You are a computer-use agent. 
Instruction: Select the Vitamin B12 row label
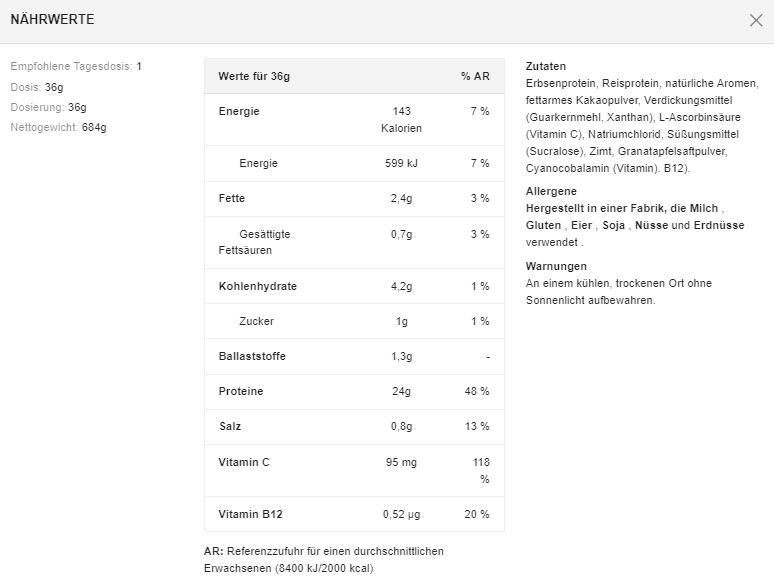tap(251, 514)
